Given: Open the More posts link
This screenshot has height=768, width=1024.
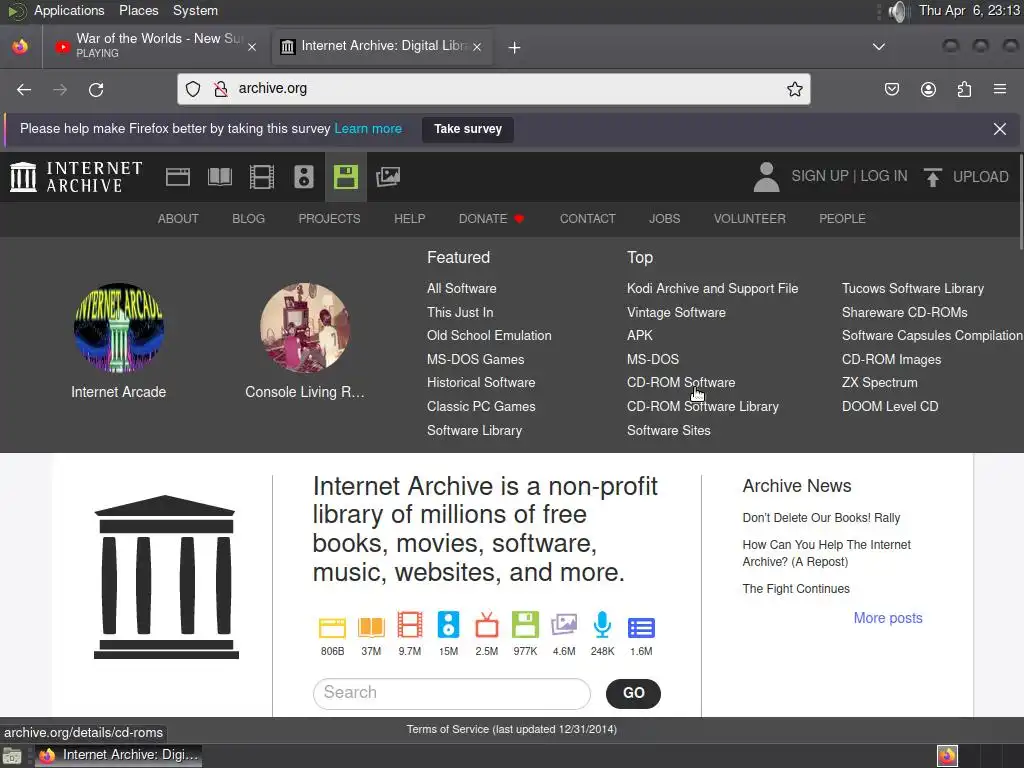Looking at the screenshot, I should [888, 618].
